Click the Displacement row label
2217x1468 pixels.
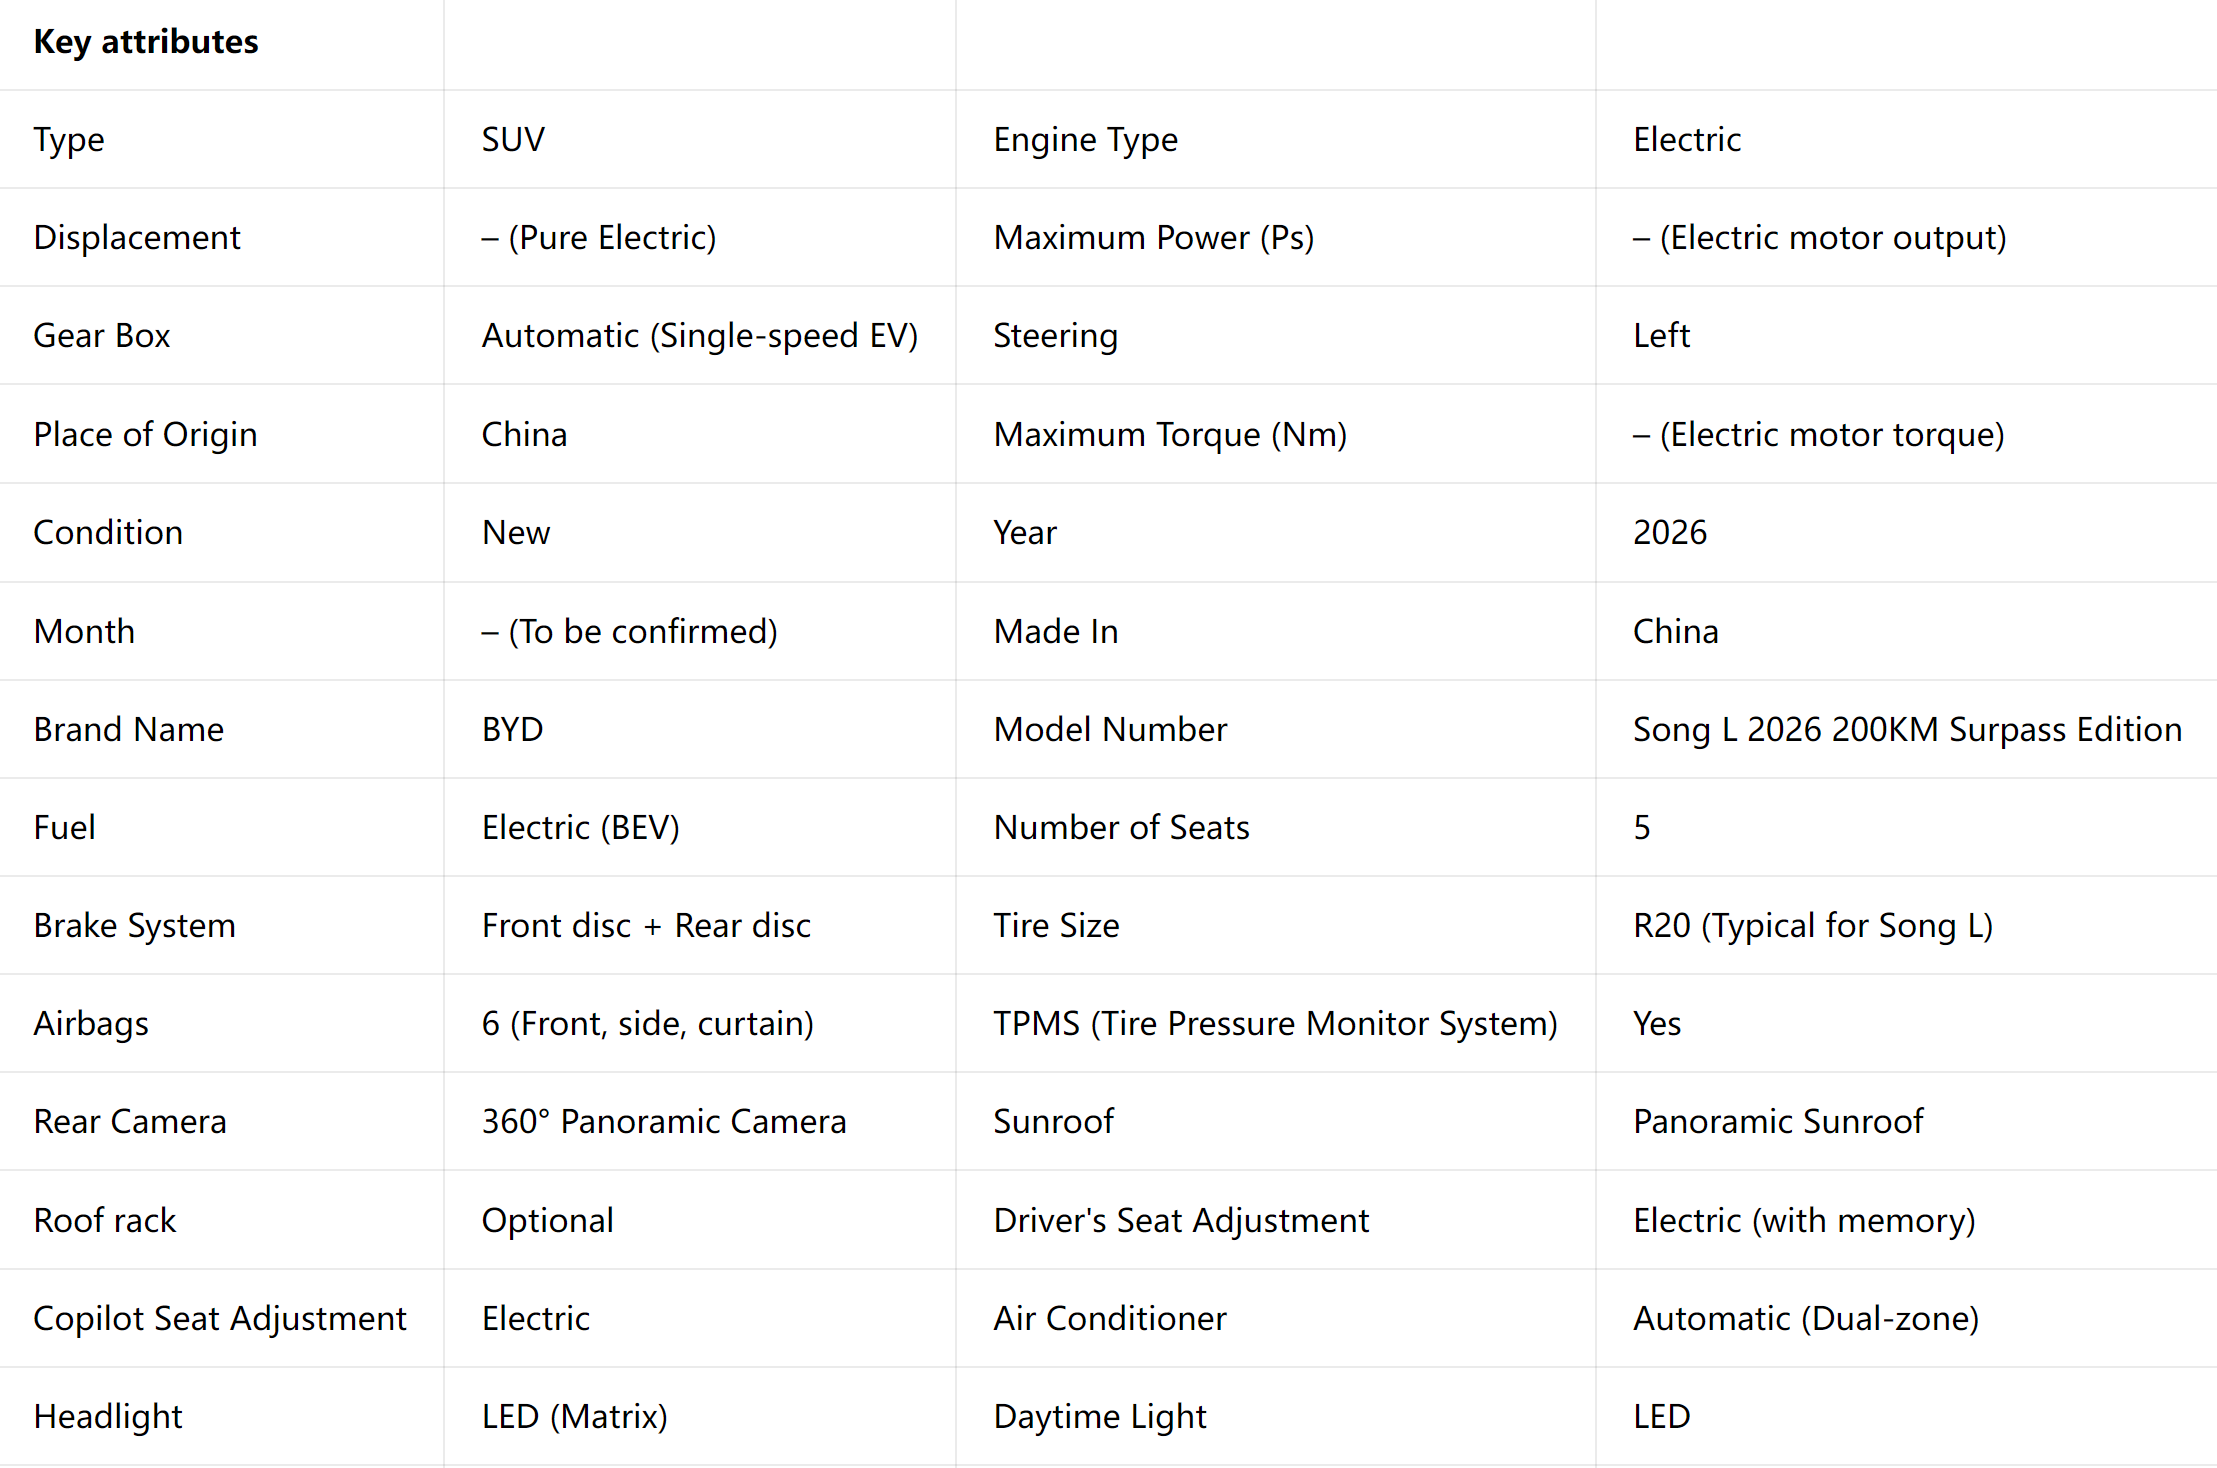click(137, 237)
